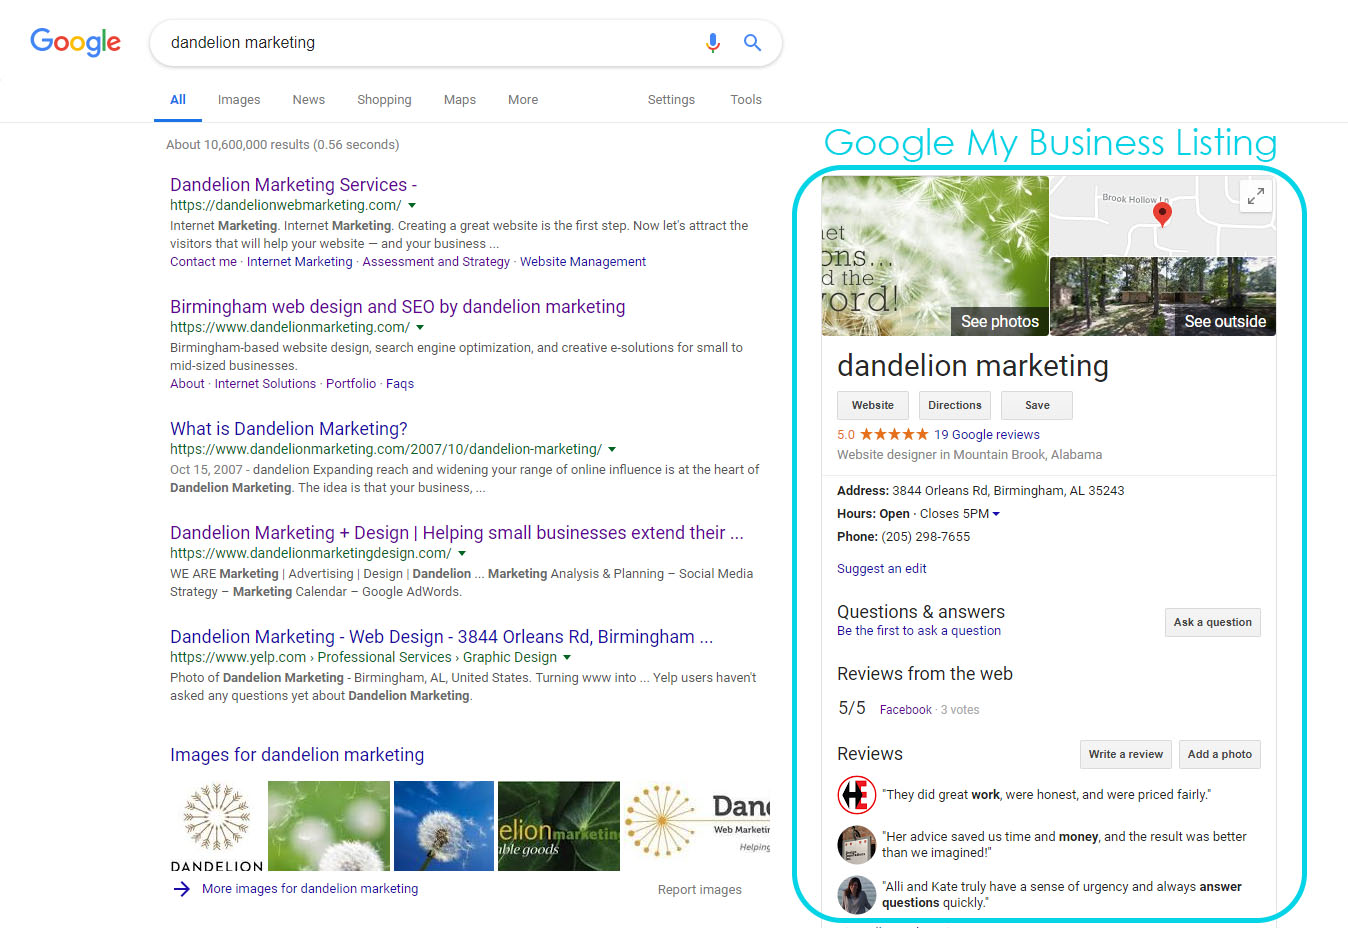The width and height of the screenshot is (1348, 928).
Task: Click the red map pin marker
Action: [x=1162, y=214]
